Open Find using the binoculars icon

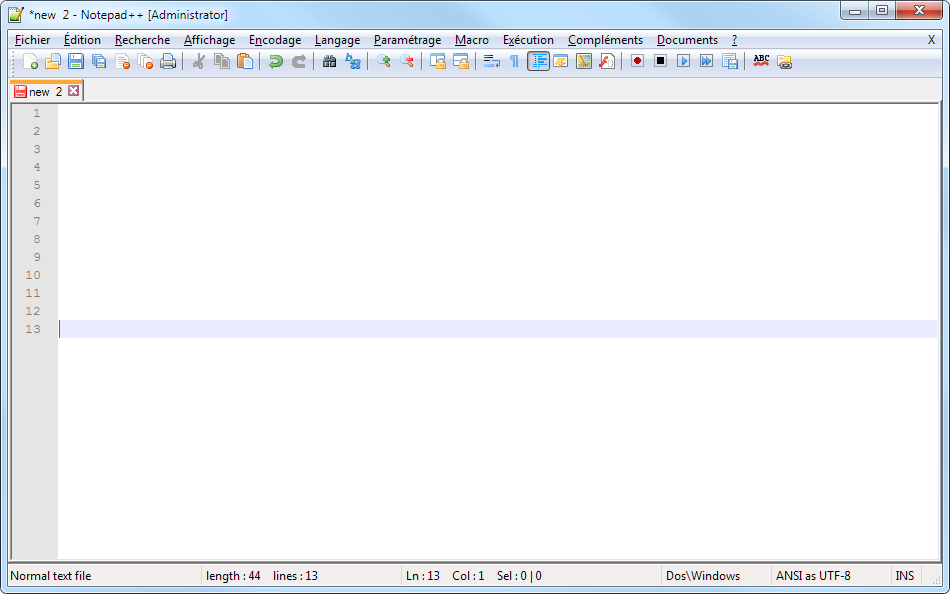[x=329, y=61]
